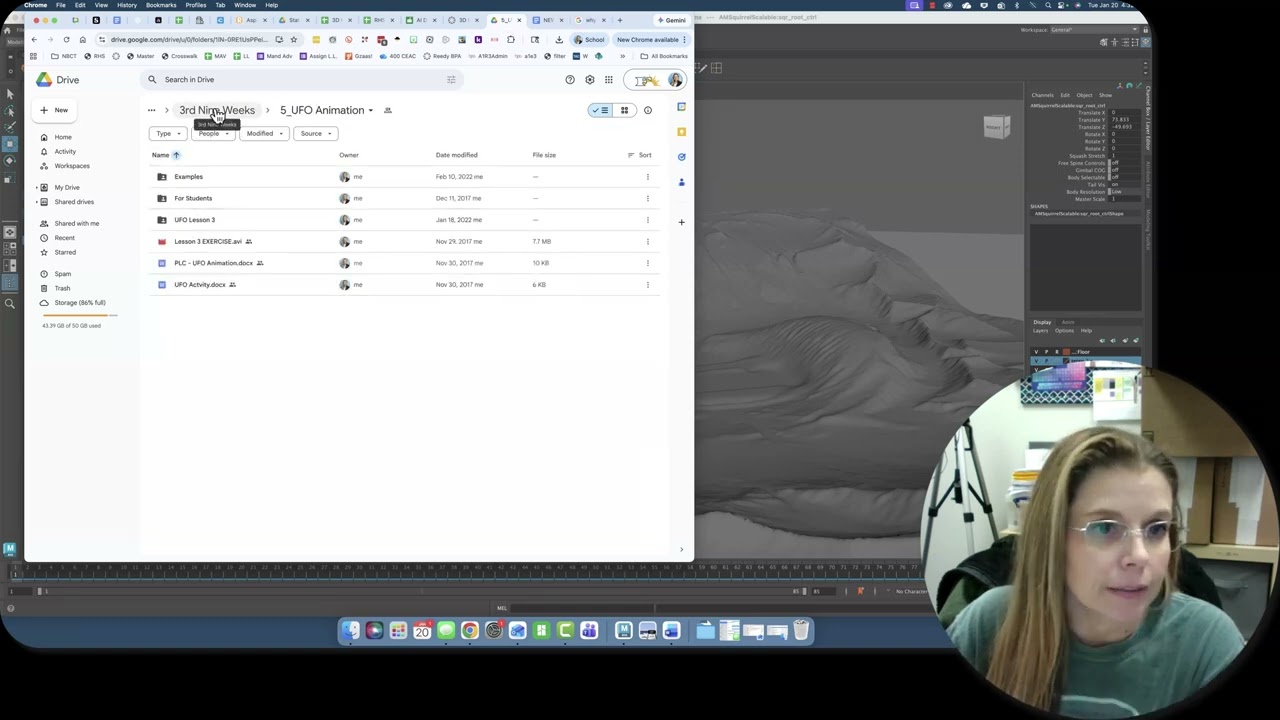Viewport: 1280px width, 720px height.
Task: Open more actions for Lesson 3 EXERCISE.avi
Action: pyautogui.click(x=647, y=241)
